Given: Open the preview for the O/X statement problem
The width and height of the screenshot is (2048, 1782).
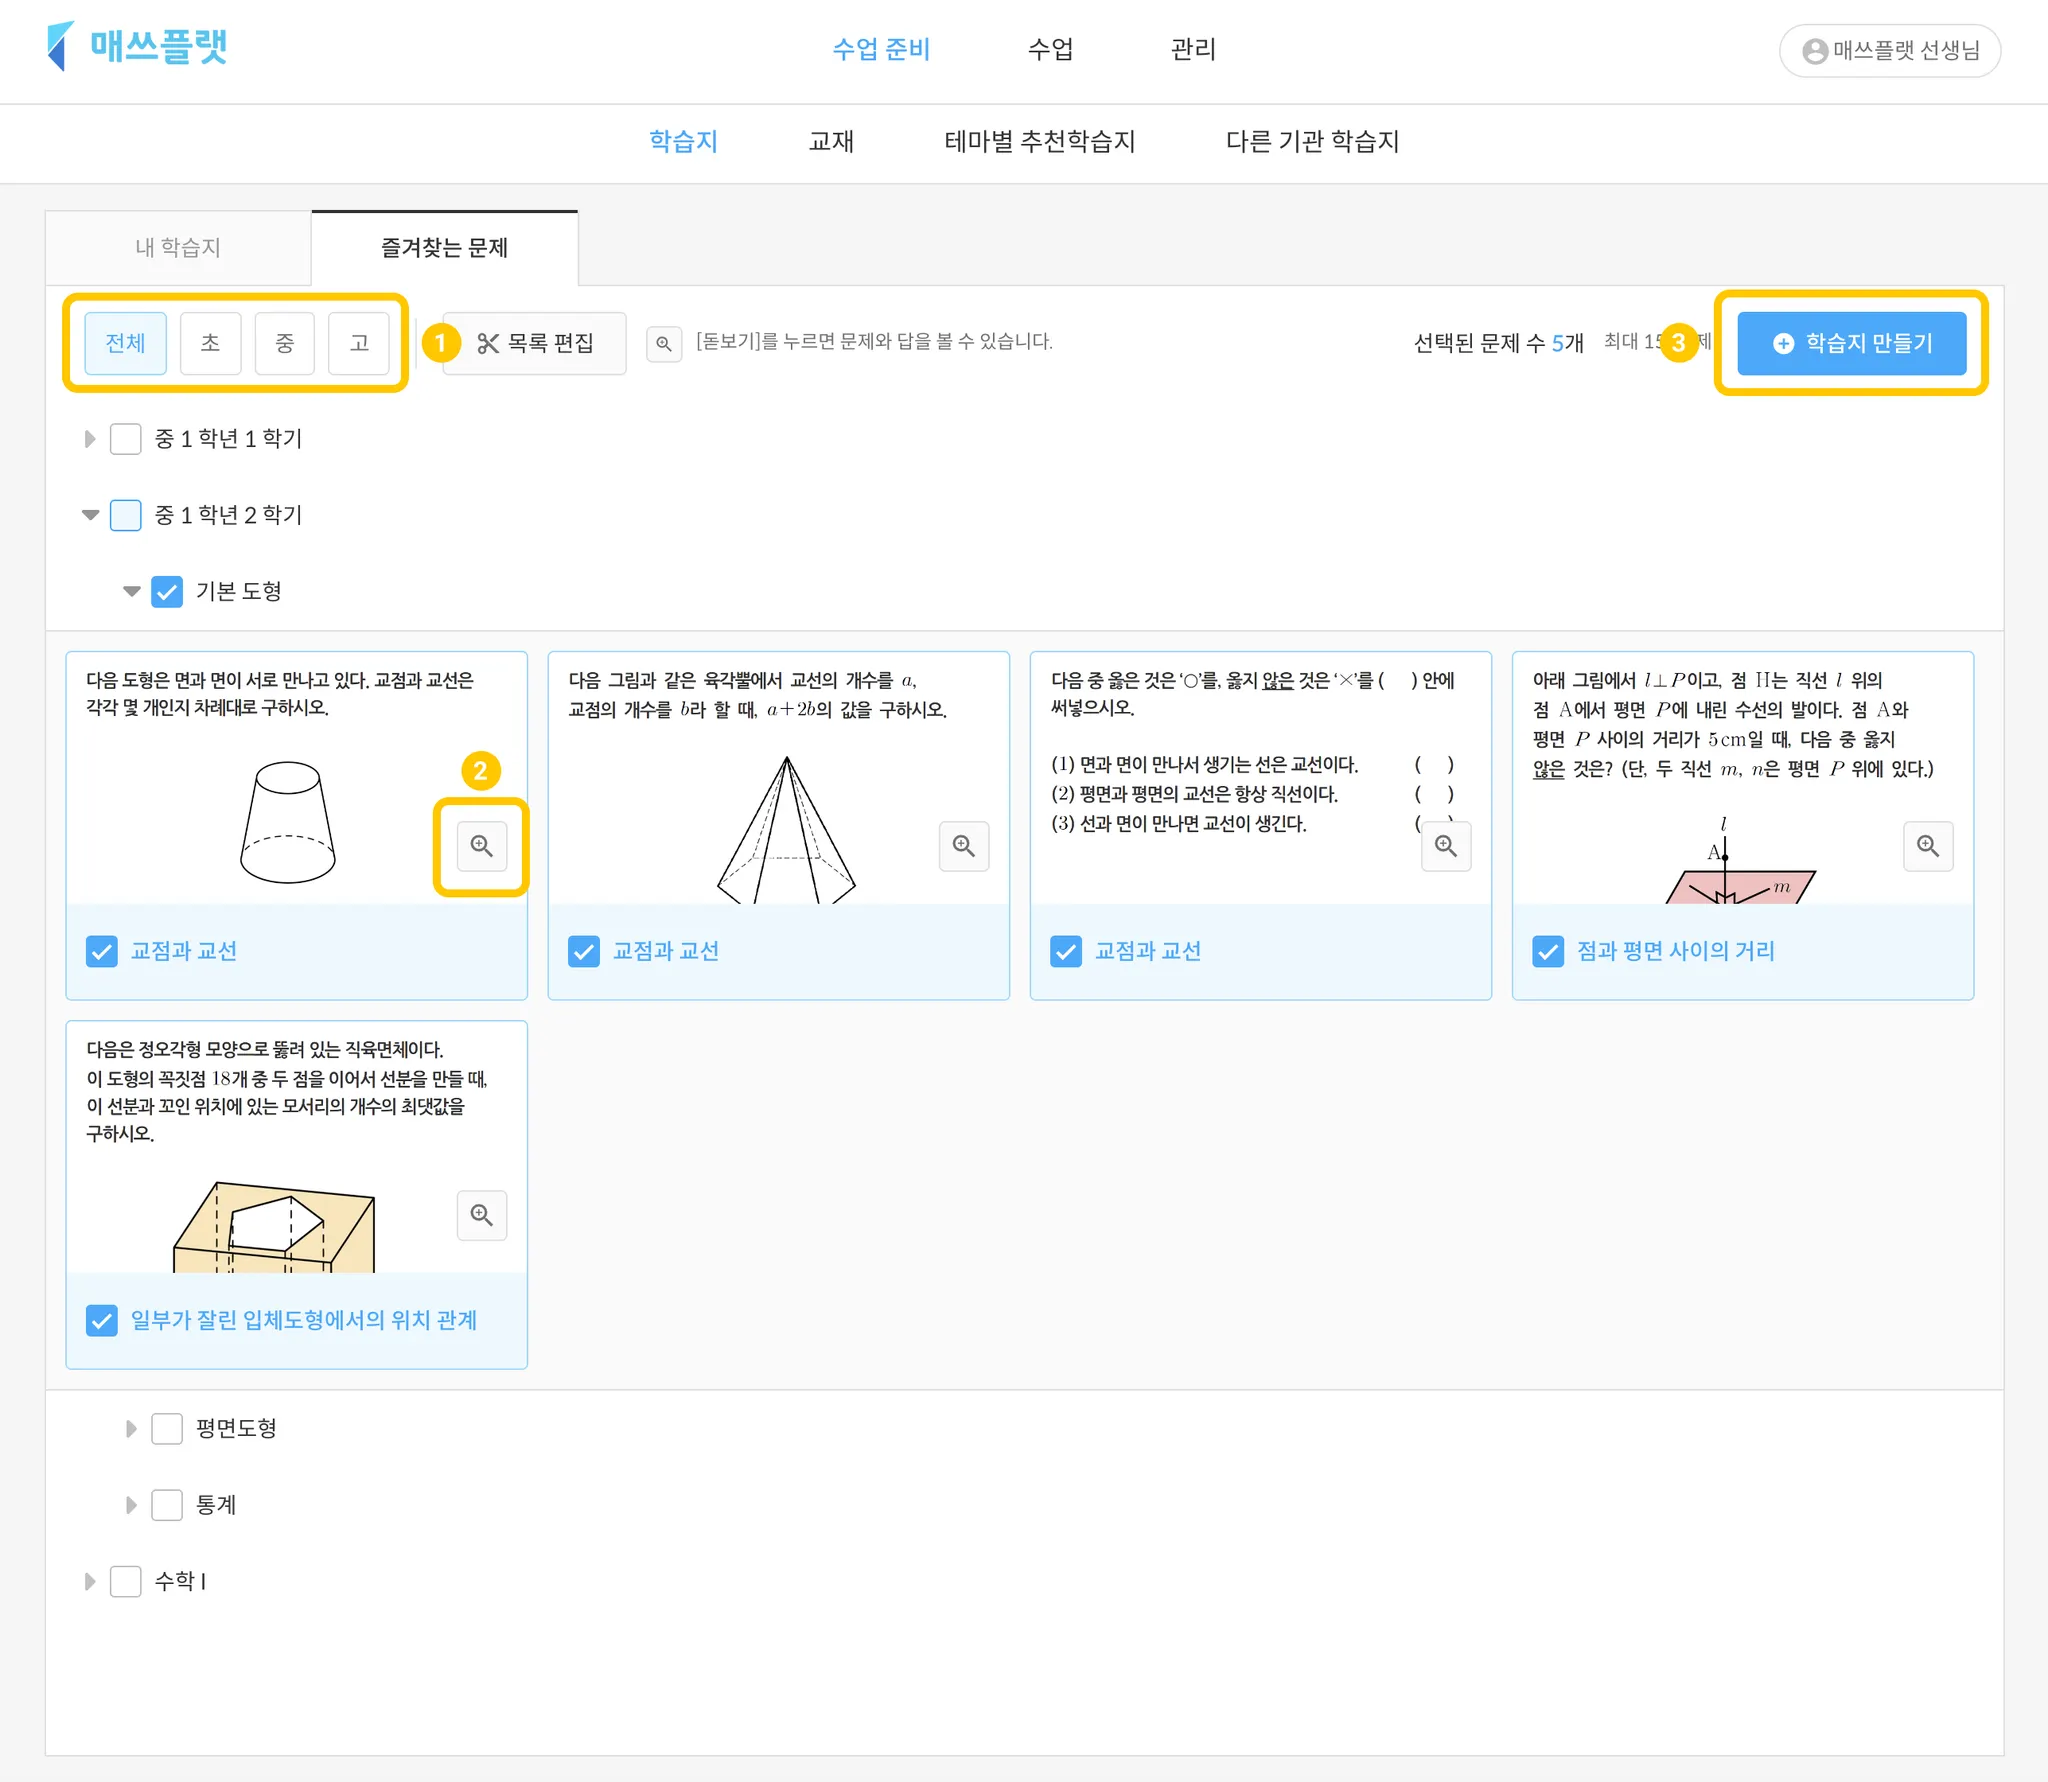Looking at the screenshot, I should [x=1445, y=846].
